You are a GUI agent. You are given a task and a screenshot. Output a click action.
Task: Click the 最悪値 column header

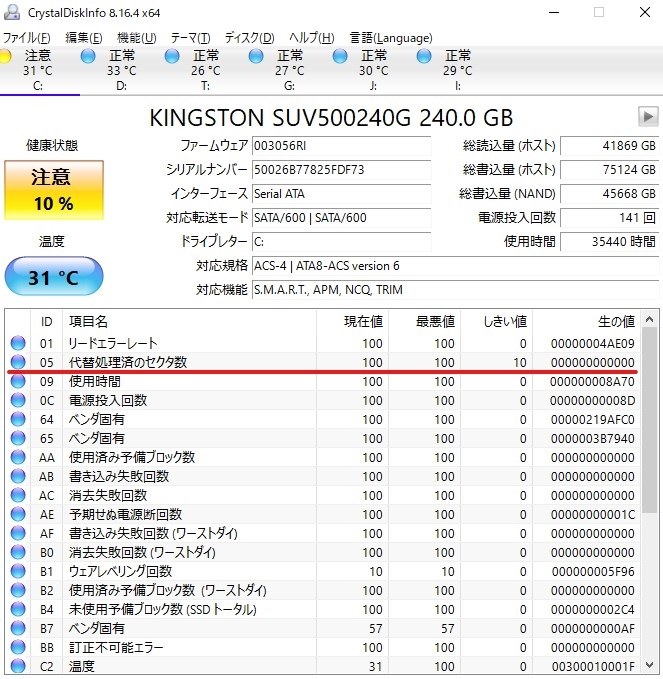(x=425, y=321)
